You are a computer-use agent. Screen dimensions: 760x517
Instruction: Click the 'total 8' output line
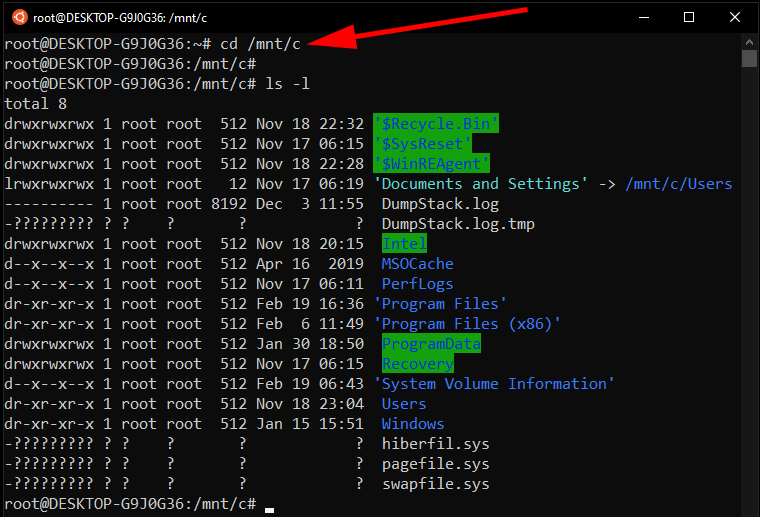coord(35,104)
